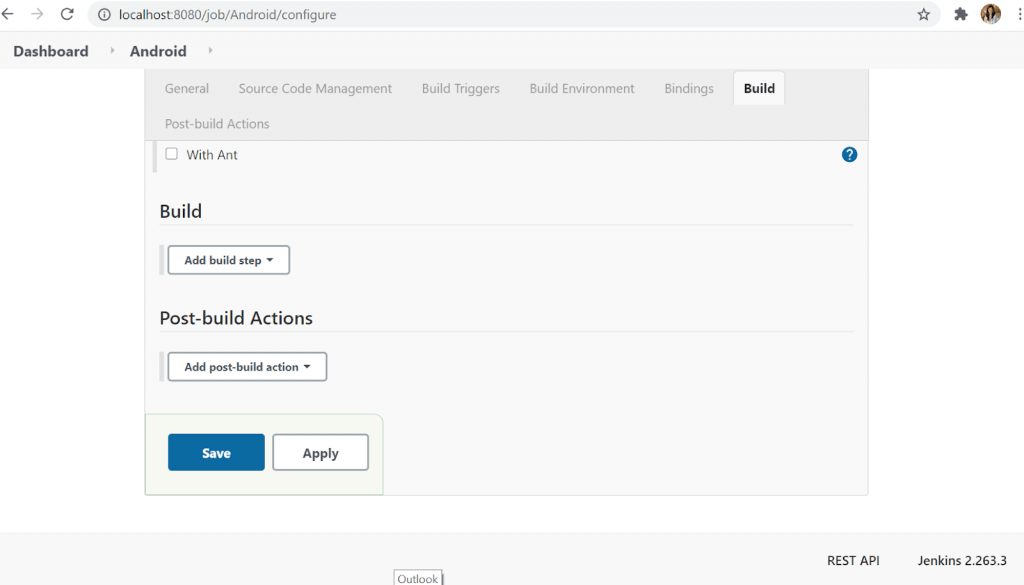This screenshot has height=585, width=1024.
Task: Open Chrome three-dot menu
Action: (x=1019, y=14)
